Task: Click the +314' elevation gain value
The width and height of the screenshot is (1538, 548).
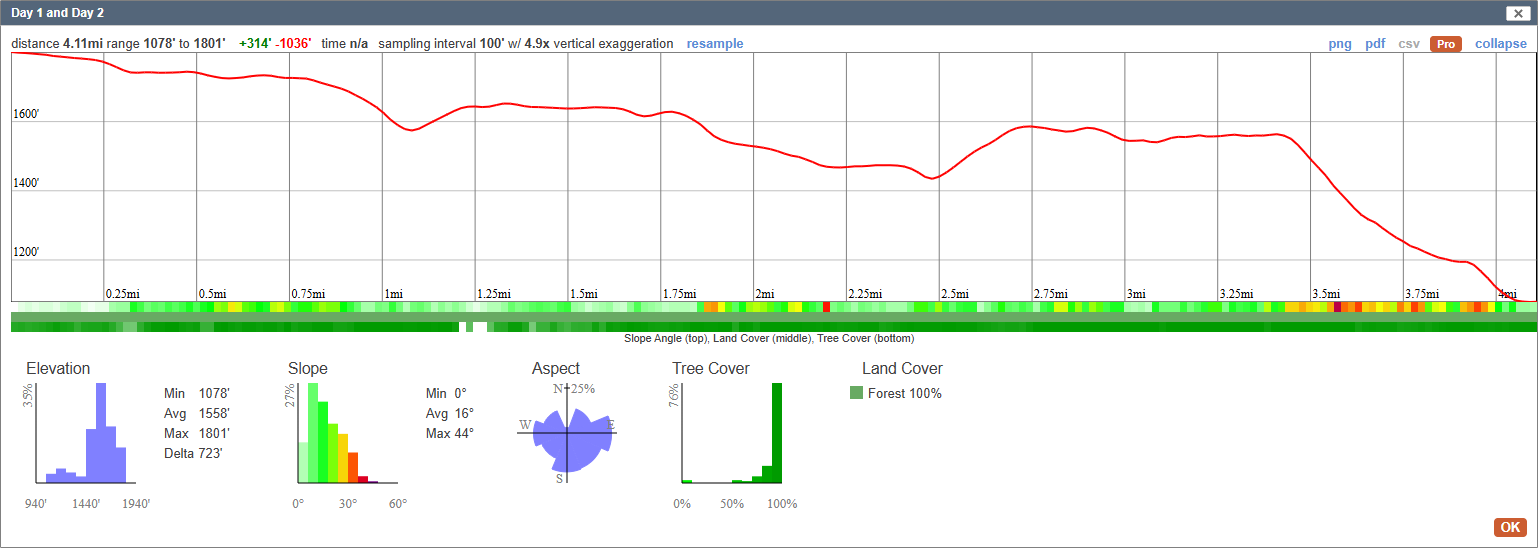Action: click(x=255, y=44)
